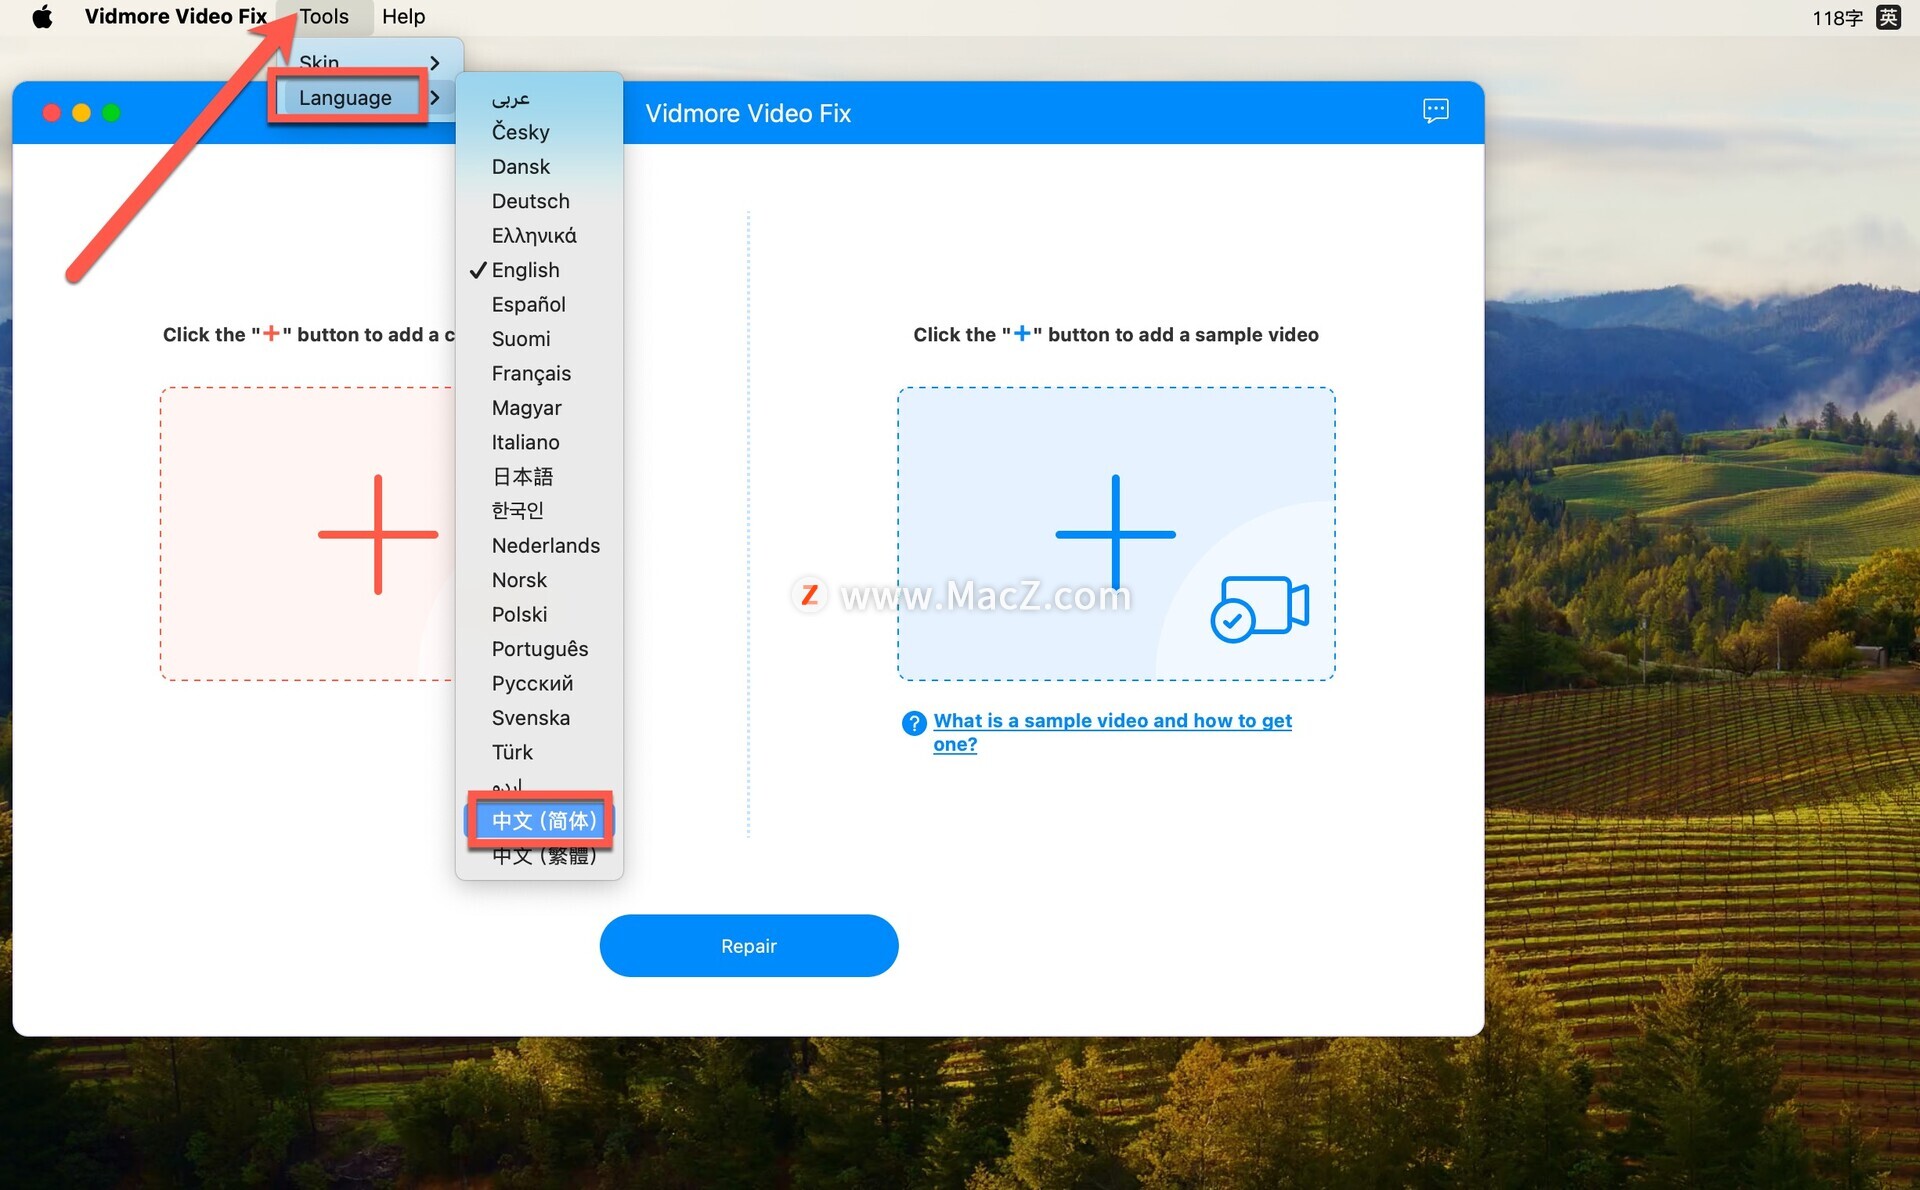Expand the Skin submenu
This screenshot has height=1190, width=1920.
coord(369,62)
